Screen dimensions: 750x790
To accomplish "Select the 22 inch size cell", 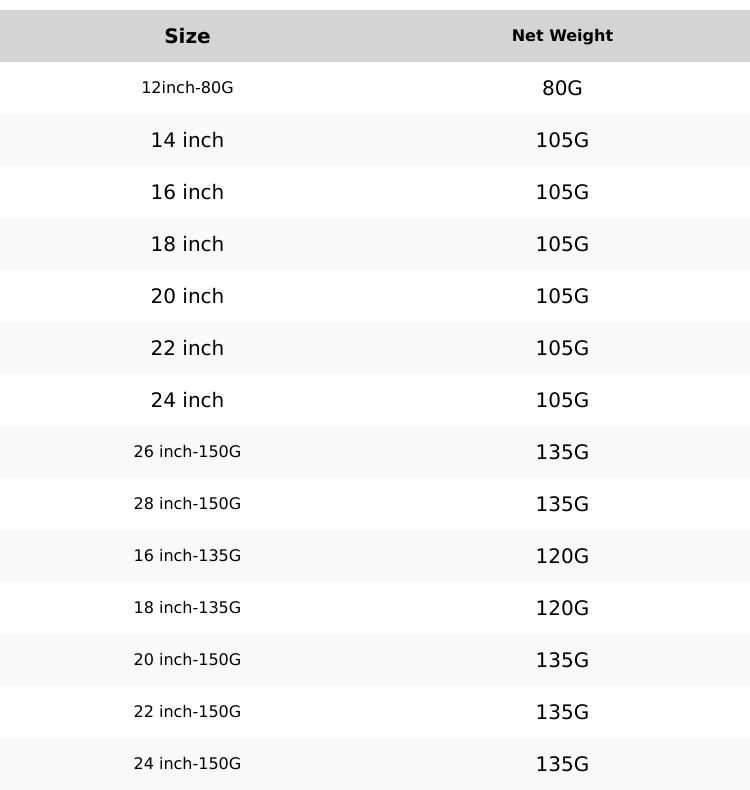I will (187, 348).
